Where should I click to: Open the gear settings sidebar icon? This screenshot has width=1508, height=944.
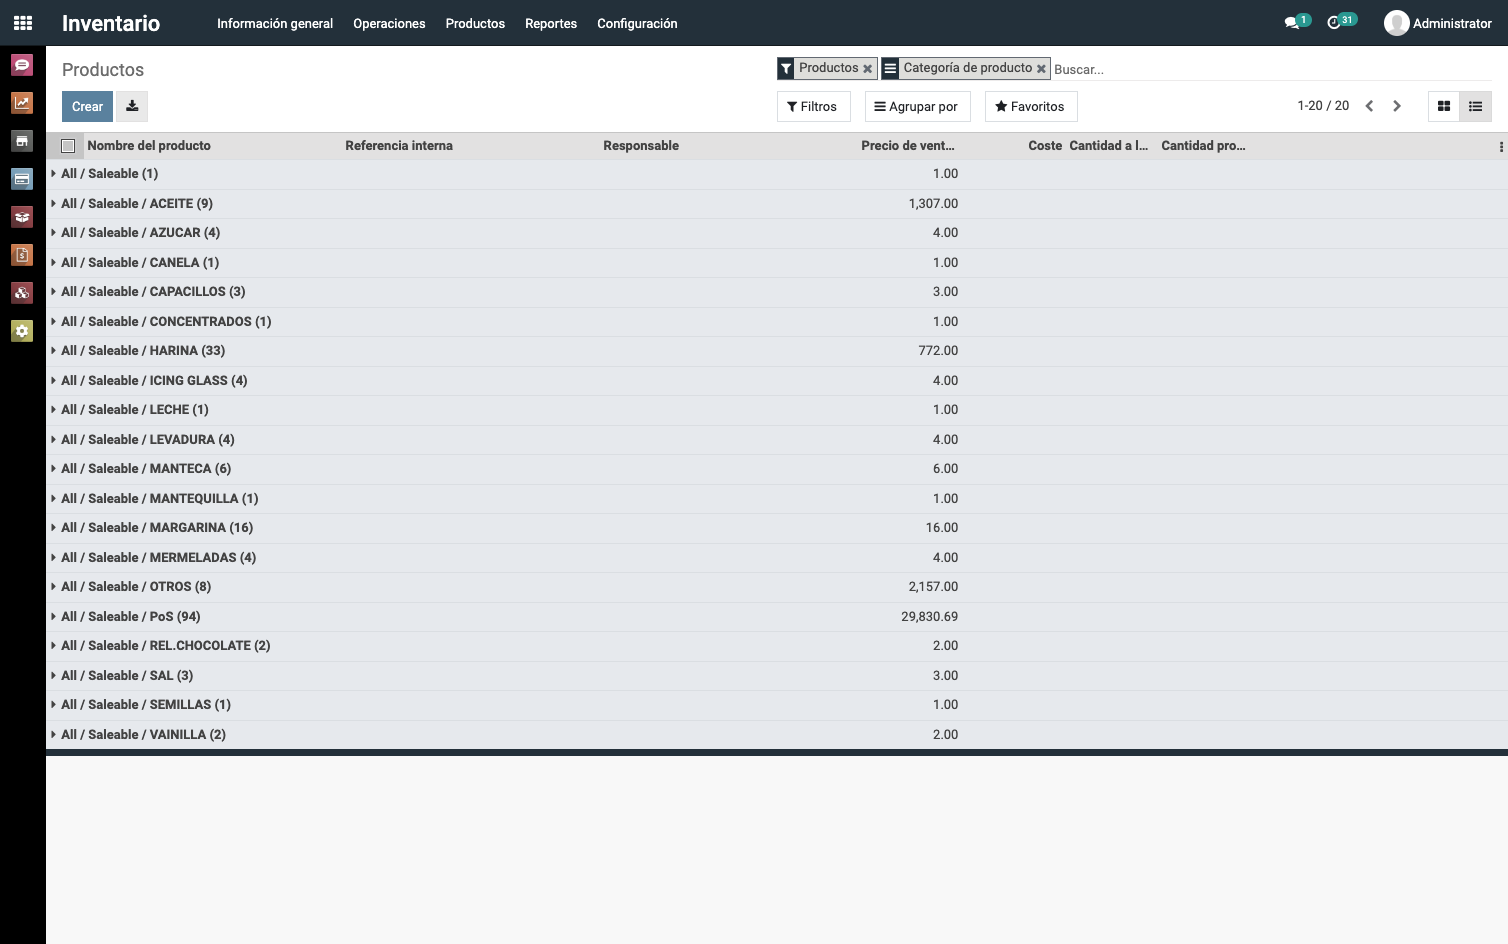(22, 331)
